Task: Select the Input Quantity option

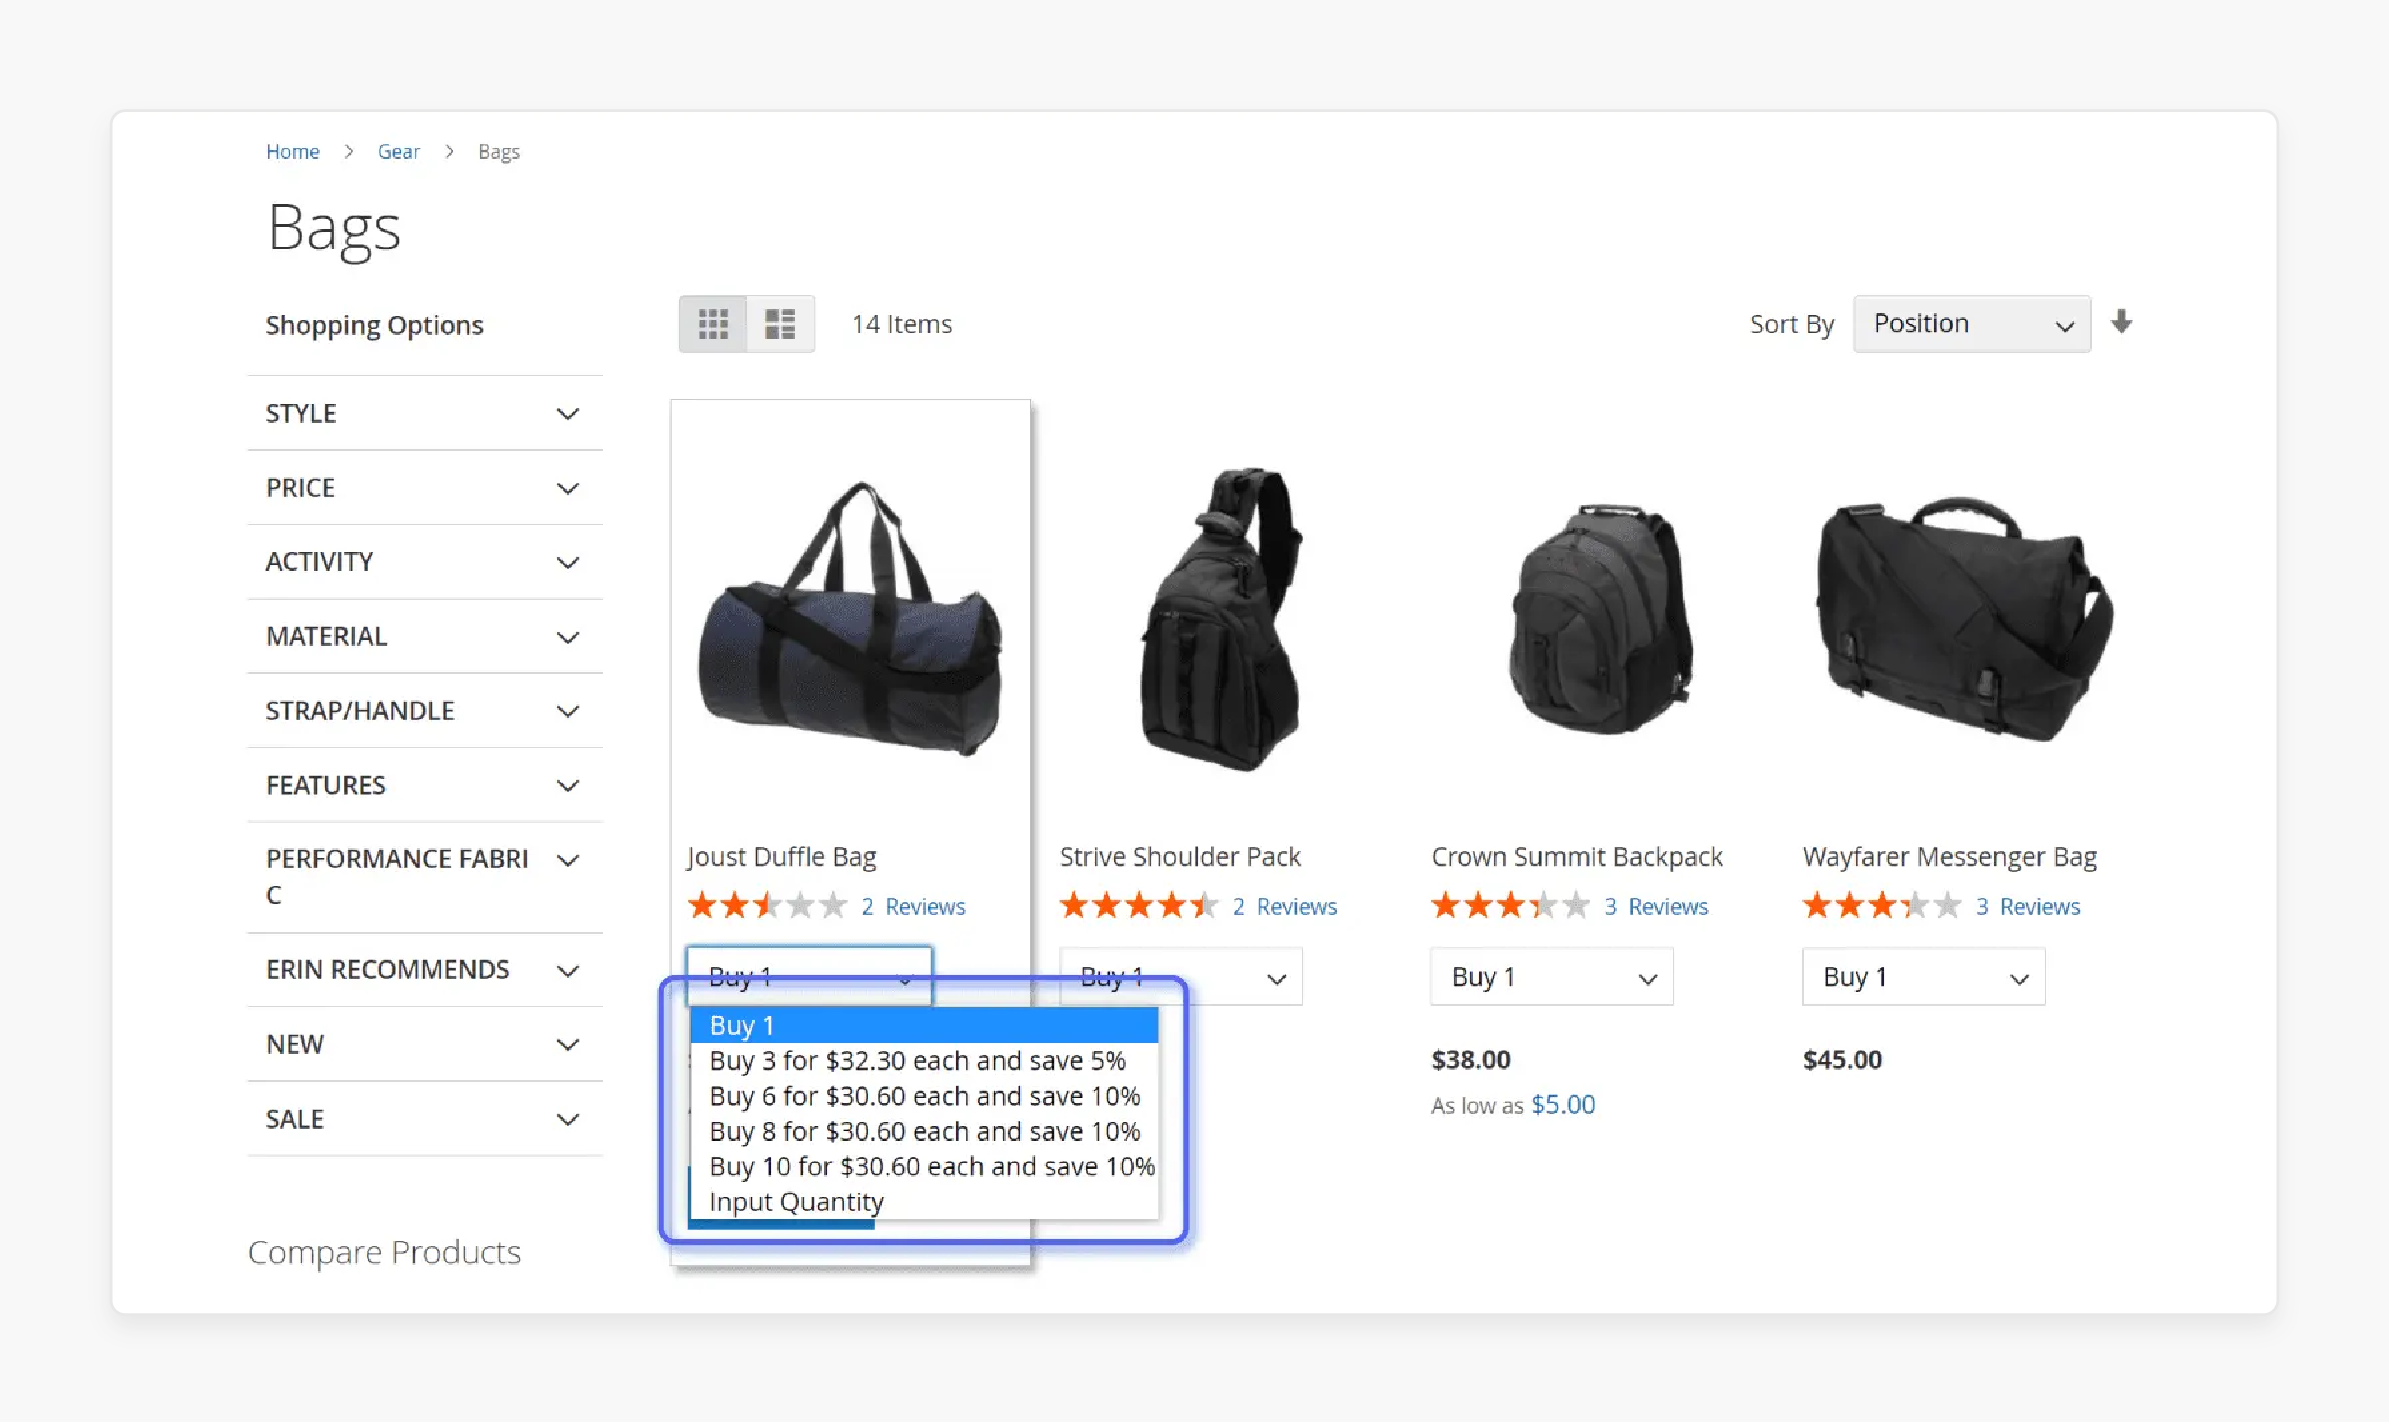Action: coord(924,1201)
